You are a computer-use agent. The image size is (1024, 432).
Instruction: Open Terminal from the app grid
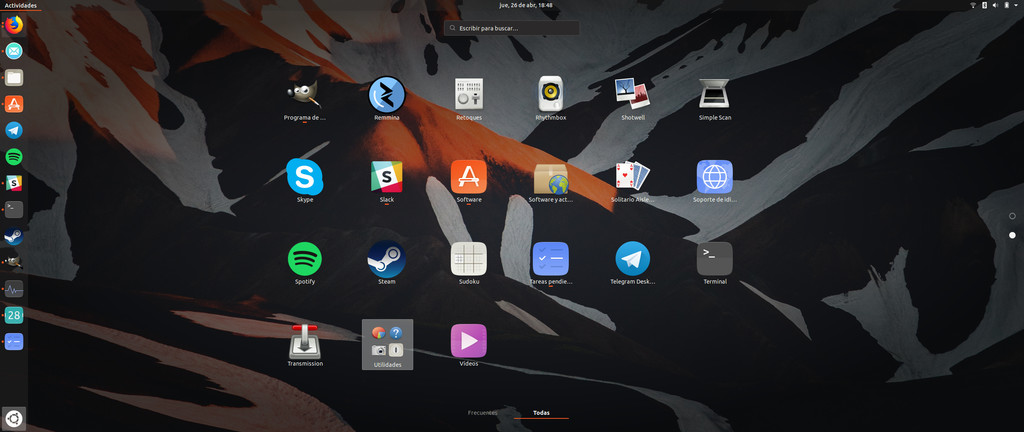(714, 259)
